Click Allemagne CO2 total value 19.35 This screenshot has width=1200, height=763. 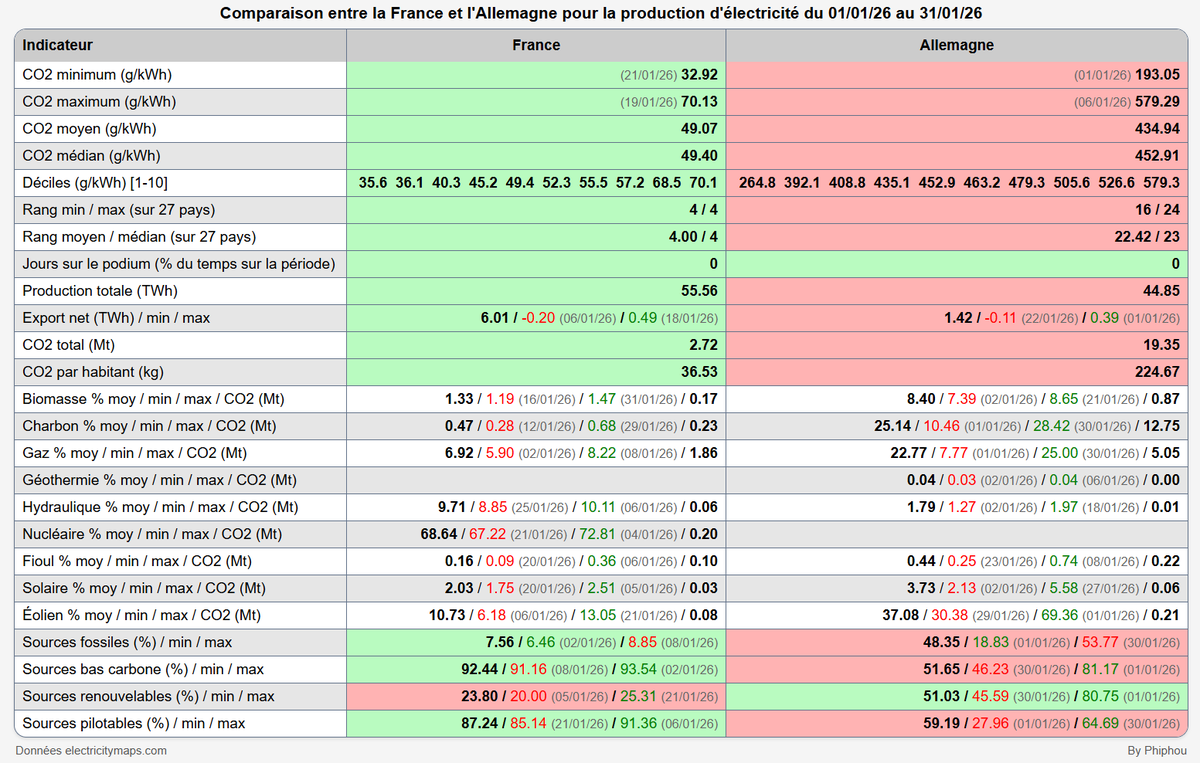(x=1161, y=344)
